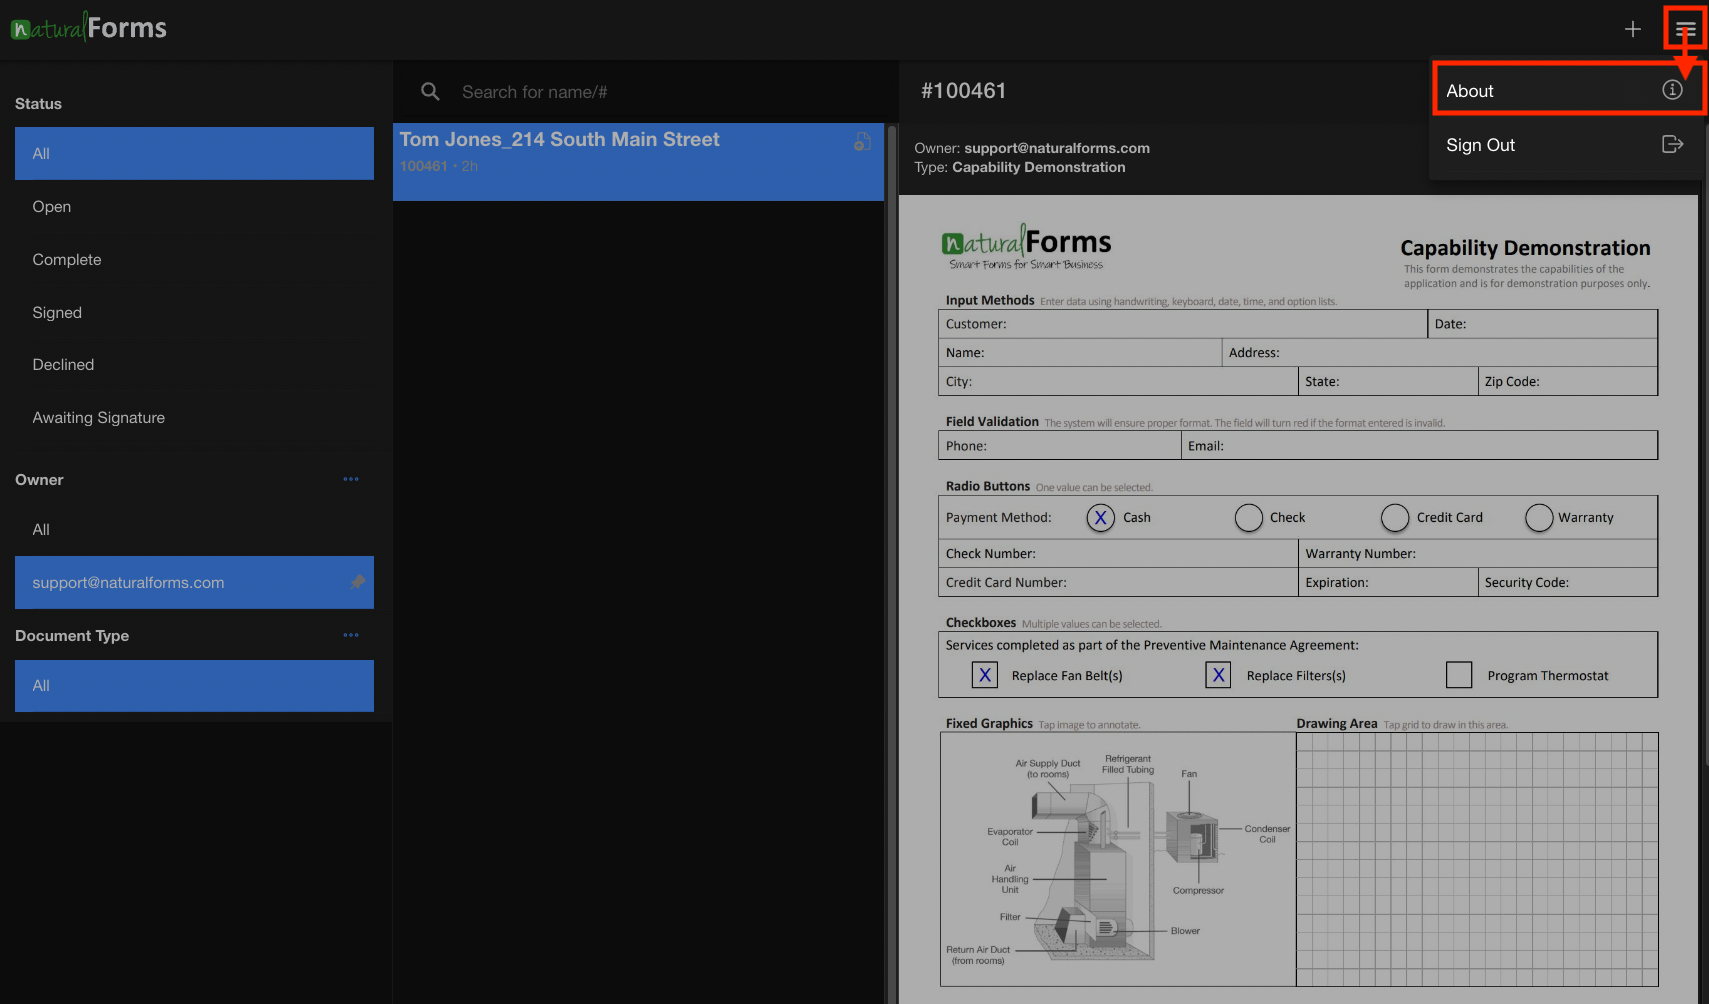Filter status by Awaiting Signature
Screen dimensions: 1709x1004
[x=194, y=417]
